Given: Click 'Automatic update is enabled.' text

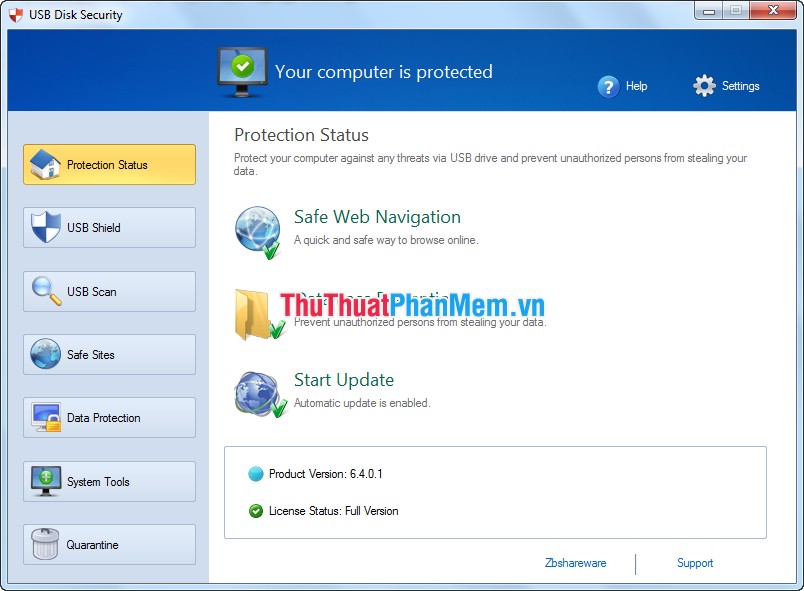Looking at the screenshot, I should point(362,403).
